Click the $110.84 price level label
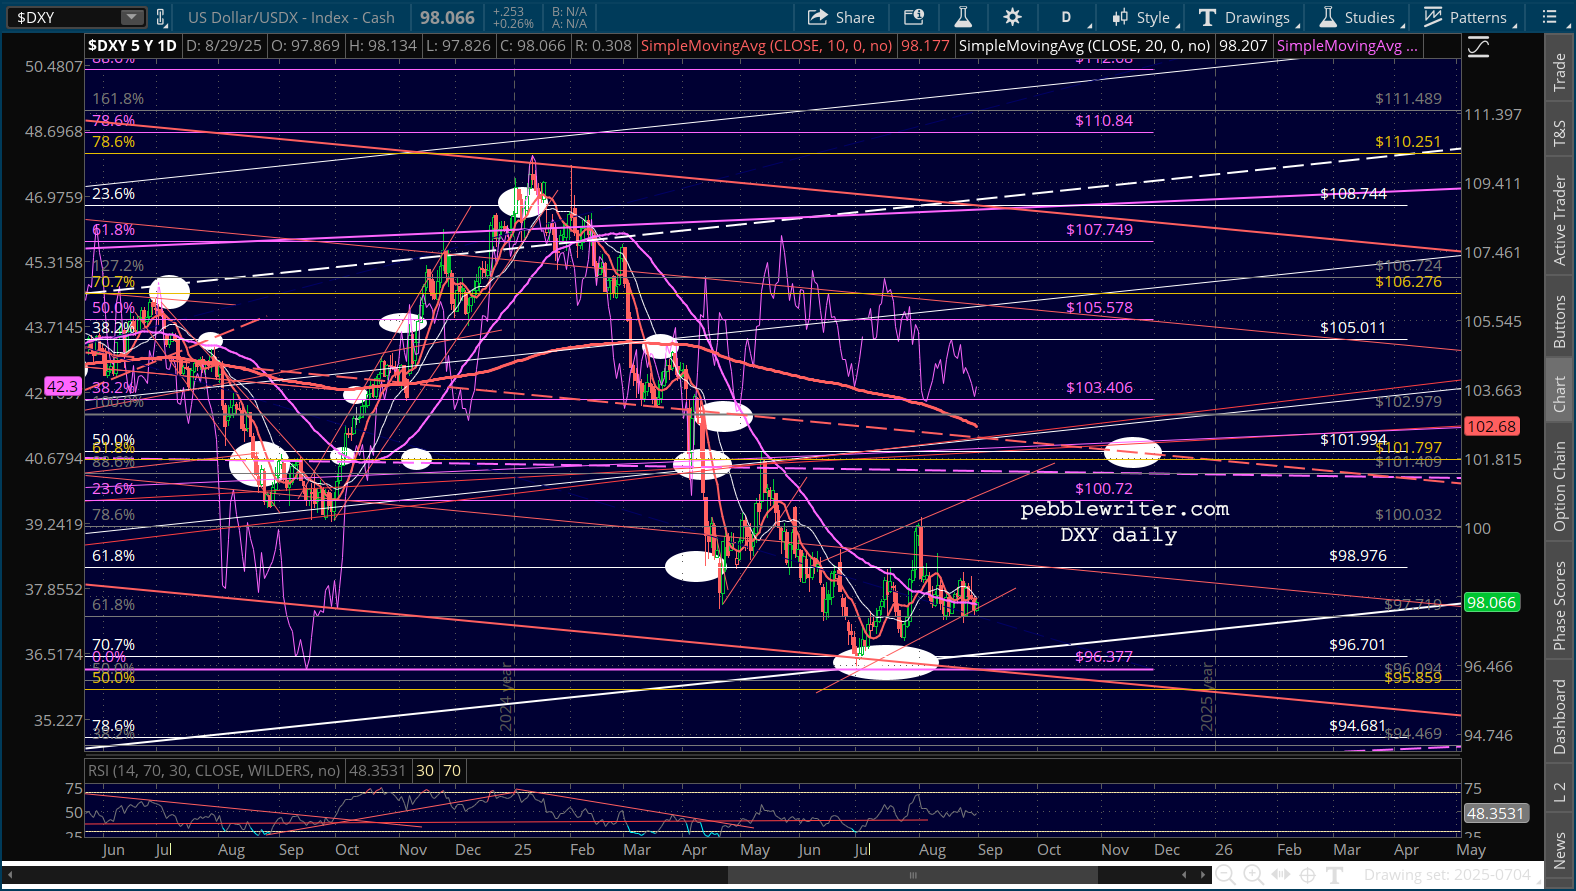Viewport: 1576px width, 891px height. [1104, 121]
